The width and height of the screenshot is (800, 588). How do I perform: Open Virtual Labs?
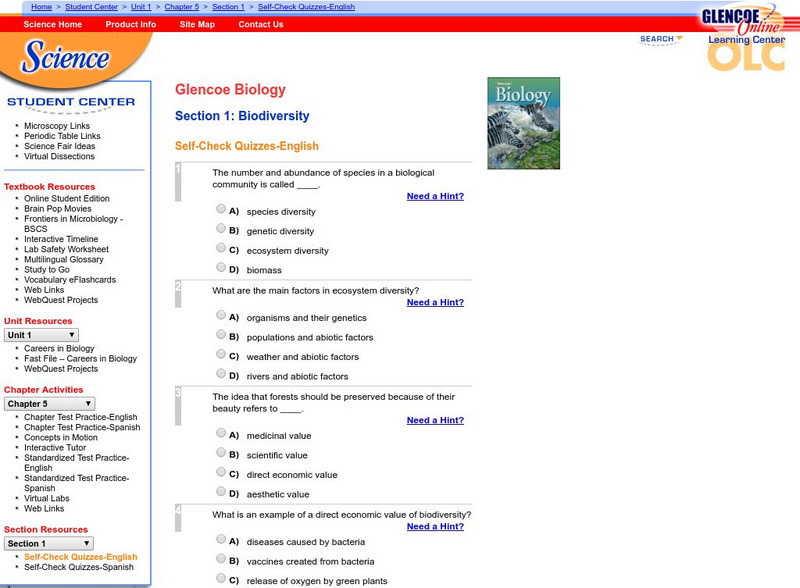46,498
